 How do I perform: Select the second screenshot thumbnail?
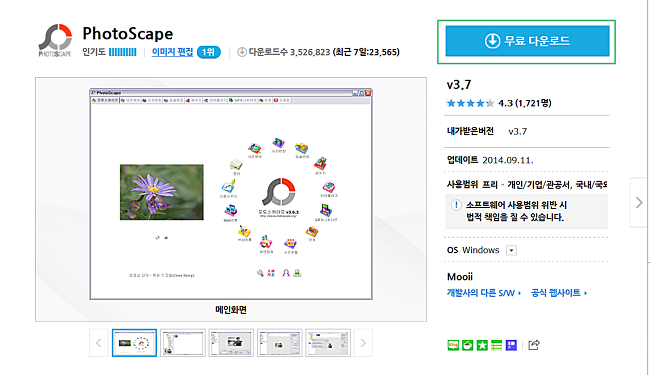pyautogui.click(x=183, y=343)
